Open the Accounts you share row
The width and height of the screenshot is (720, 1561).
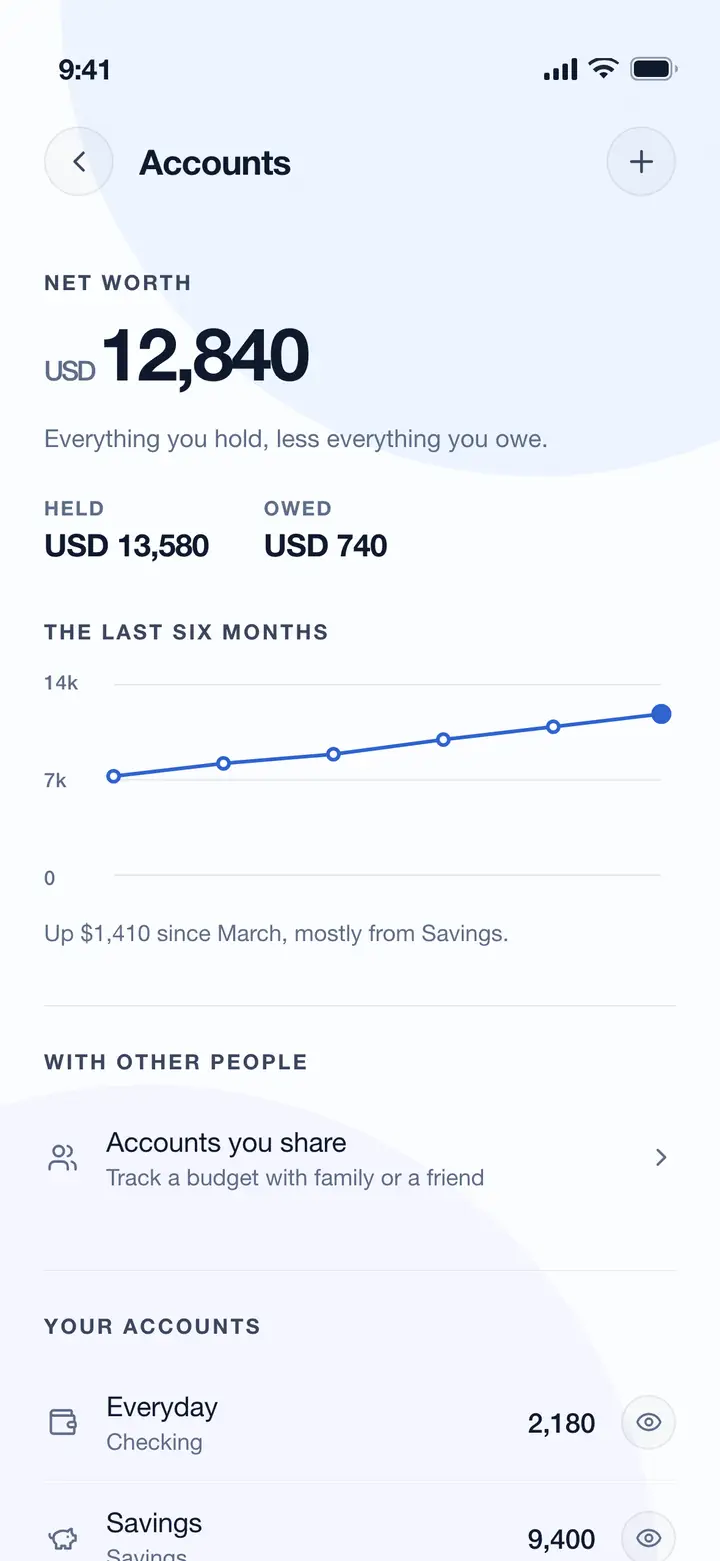[360, 1158]
